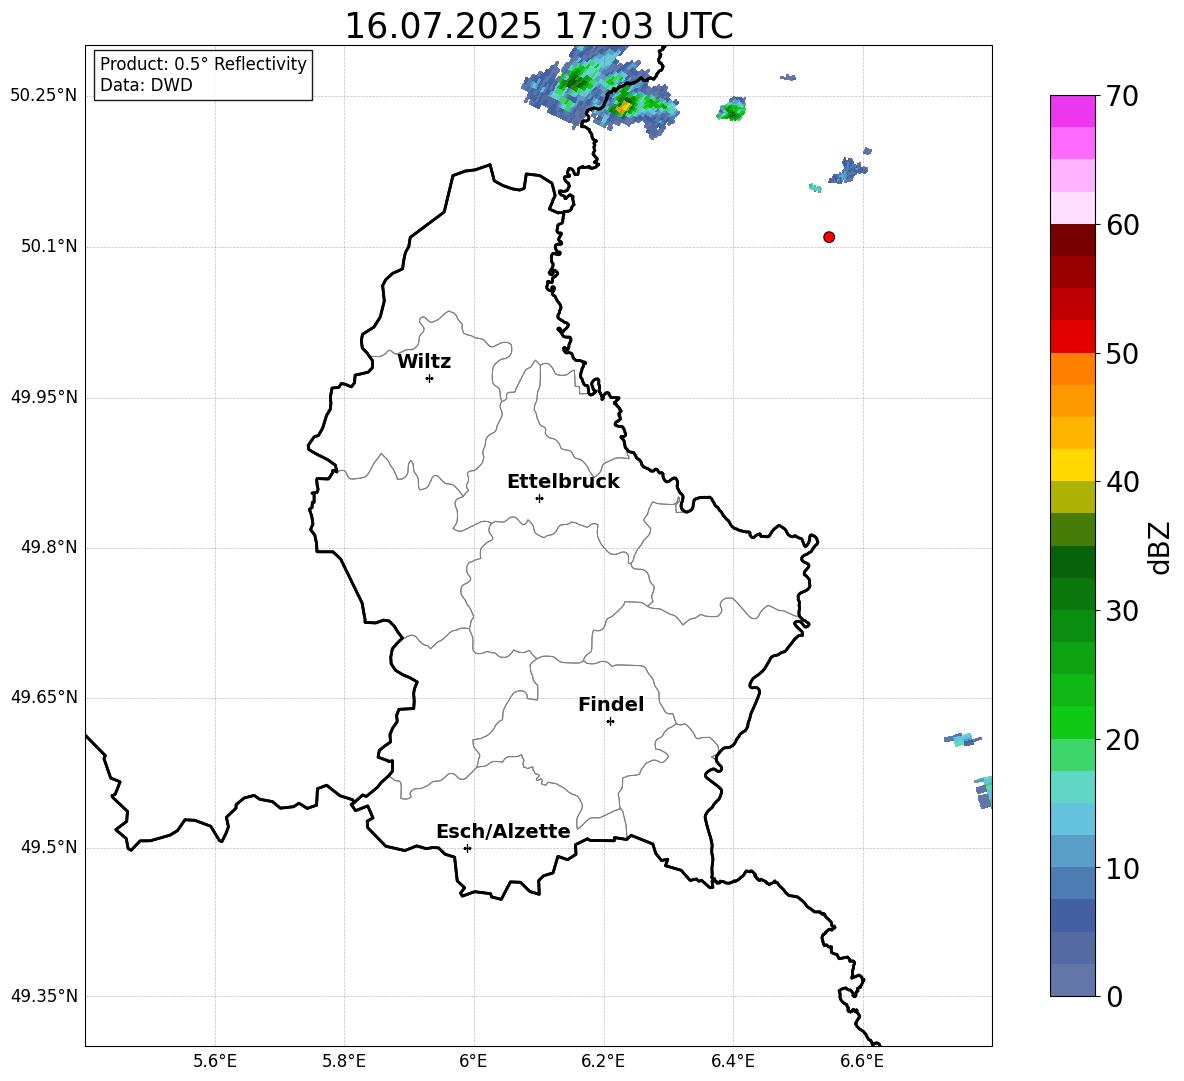Click the 6.2°E longitude label
The height and width of the screenshot is (1081, 1184).
pos(603,1061)
